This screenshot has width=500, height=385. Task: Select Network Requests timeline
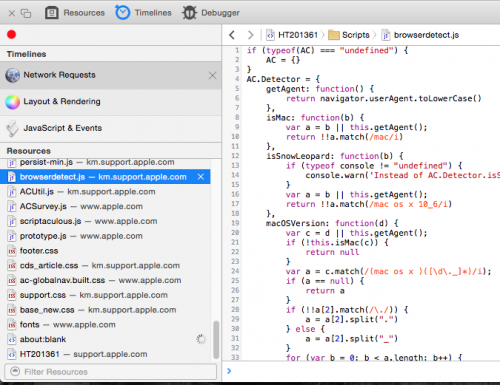110,75
